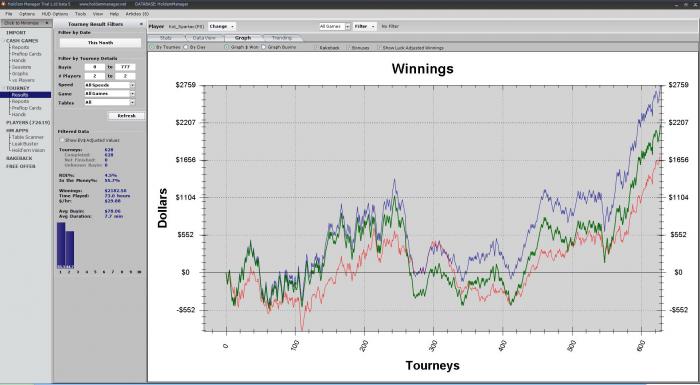Click the maximum # Players field

pos(125,76)
